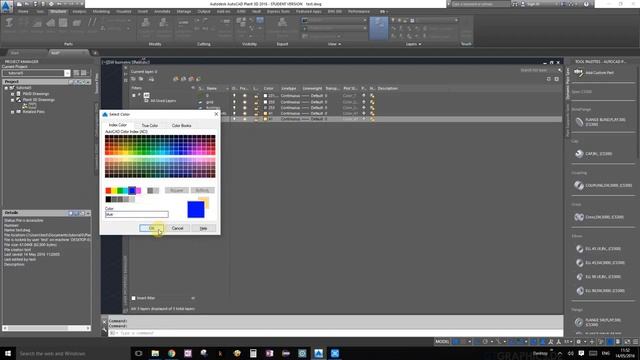Click the Search for layer field
The width and height of the screenshot is (640, 360).
click(538, 70)
